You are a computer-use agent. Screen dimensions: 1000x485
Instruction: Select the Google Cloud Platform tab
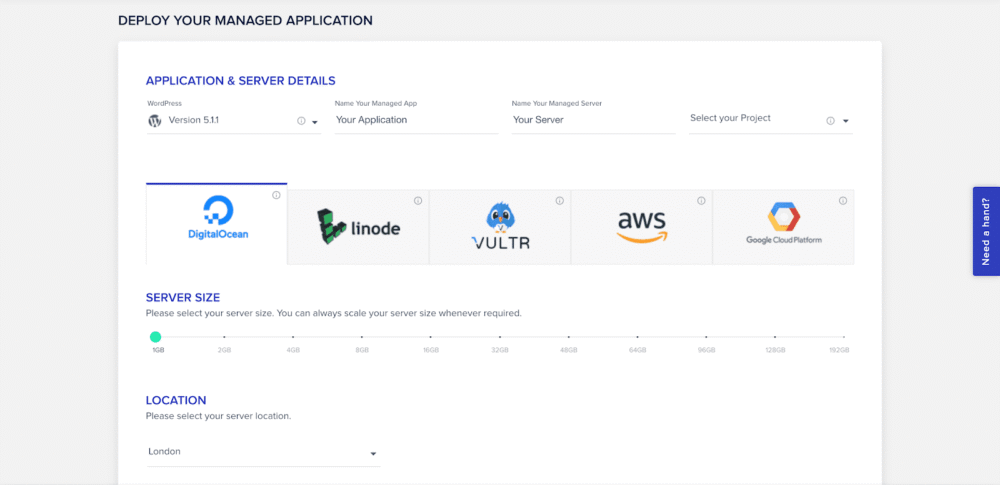tap(783, 228)
